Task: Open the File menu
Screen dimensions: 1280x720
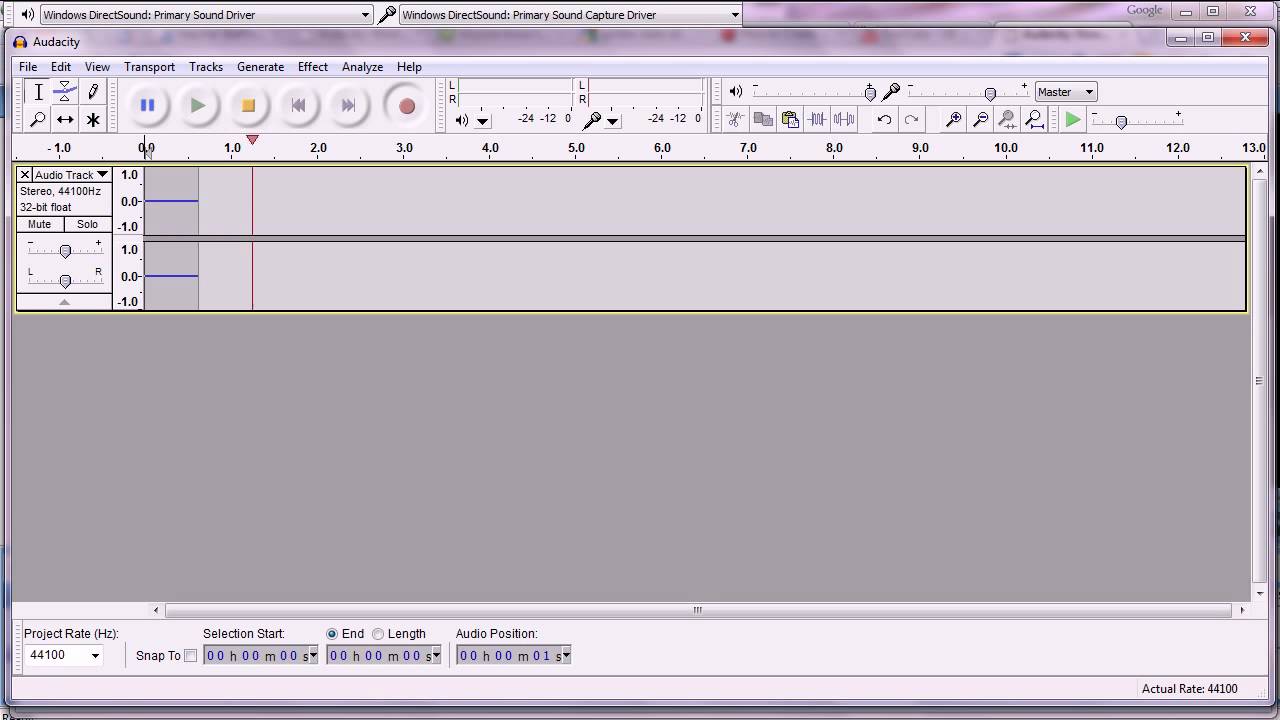Action: (x=28, y=67)
